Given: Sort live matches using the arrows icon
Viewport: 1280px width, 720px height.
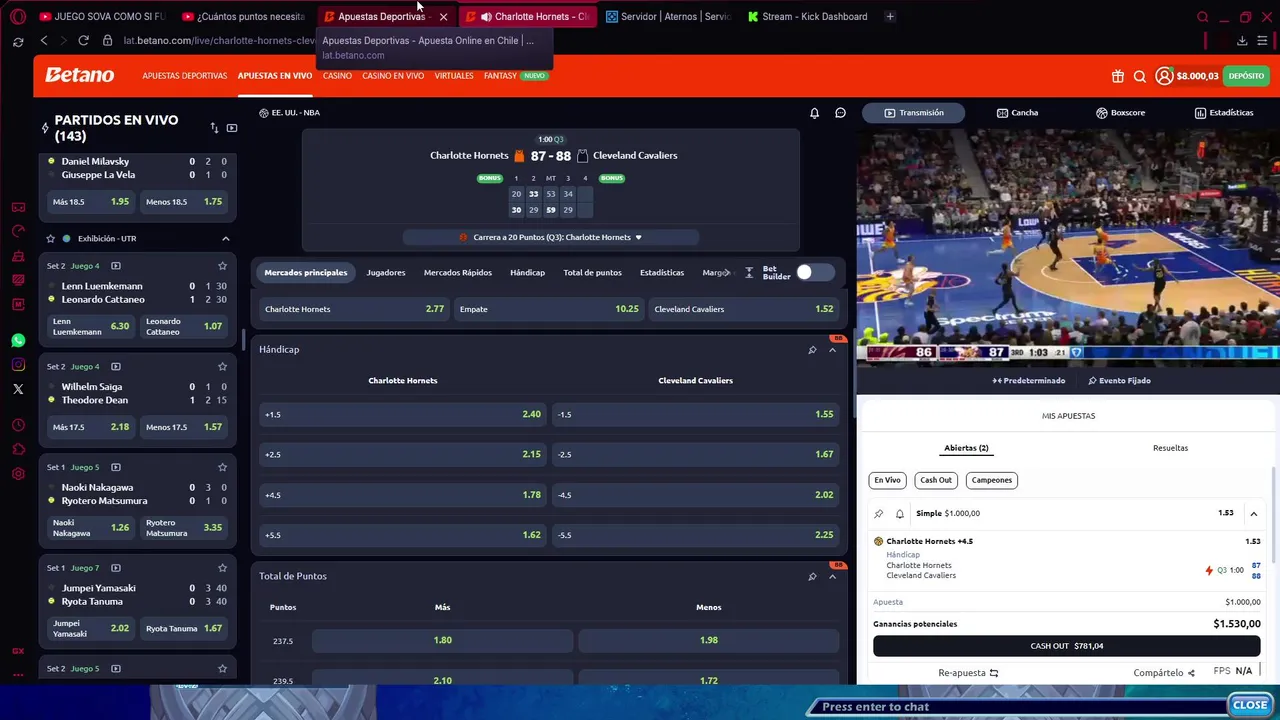Looking at the screenshot, I should [214, 128].
